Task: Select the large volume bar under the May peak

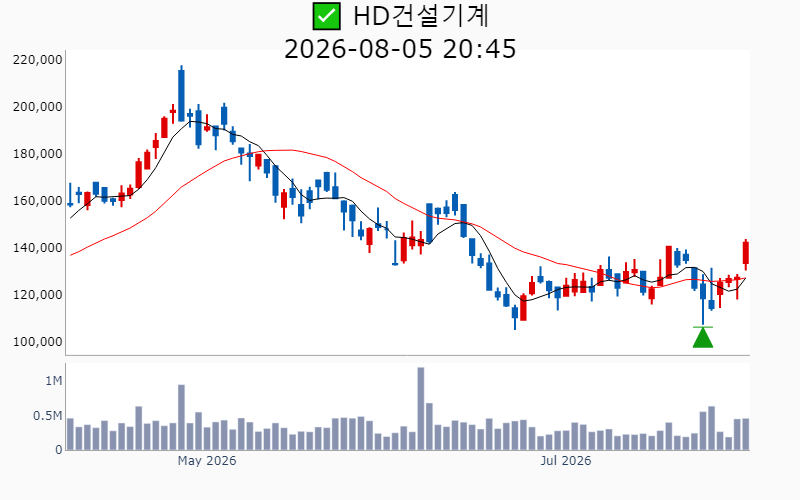Action: pos(181,417)
